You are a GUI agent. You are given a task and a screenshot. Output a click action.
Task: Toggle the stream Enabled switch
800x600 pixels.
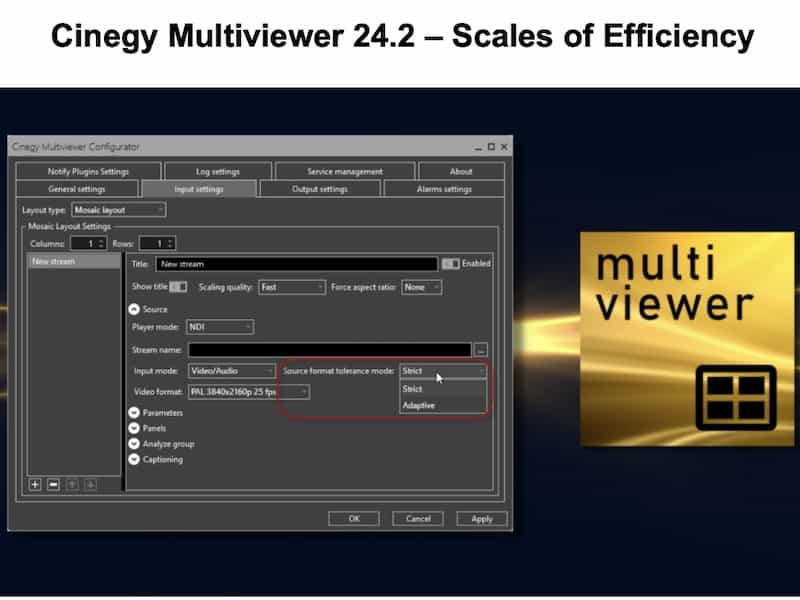click(450, 264)
